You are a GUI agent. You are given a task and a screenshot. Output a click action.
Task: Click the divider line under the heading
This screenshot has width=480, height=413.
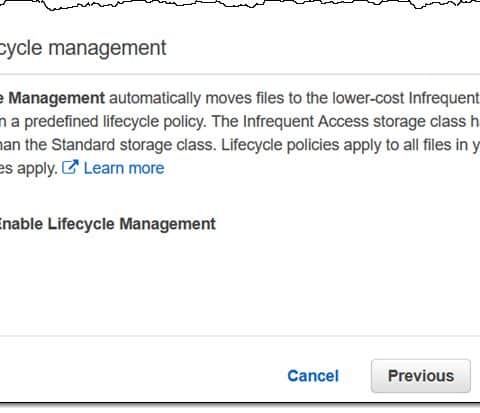240,74
